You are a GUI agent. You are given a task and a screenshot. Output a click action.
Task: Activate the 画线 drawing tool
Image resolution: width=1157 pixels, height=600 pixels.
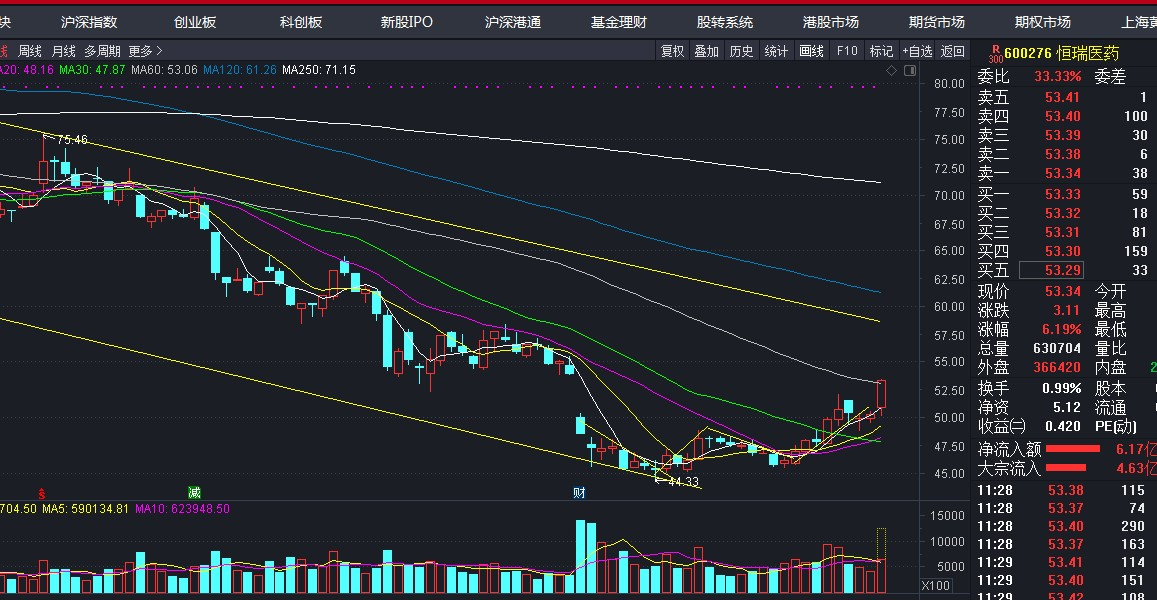(x=811, y=51)
